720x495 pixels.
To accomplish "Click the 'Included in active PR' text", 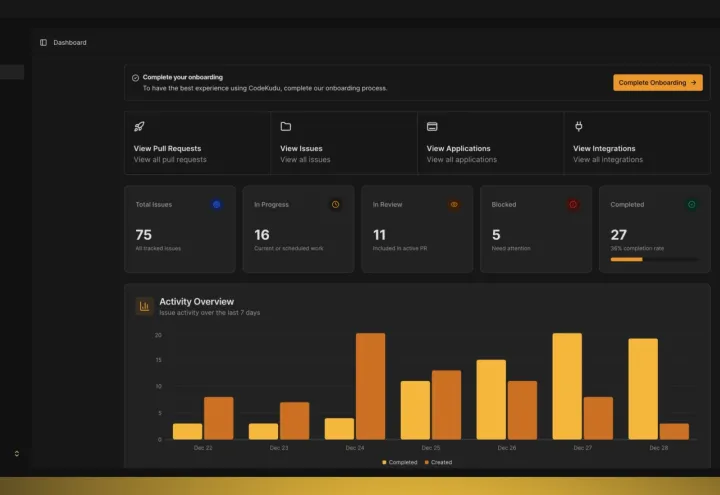I will [400, 248].
